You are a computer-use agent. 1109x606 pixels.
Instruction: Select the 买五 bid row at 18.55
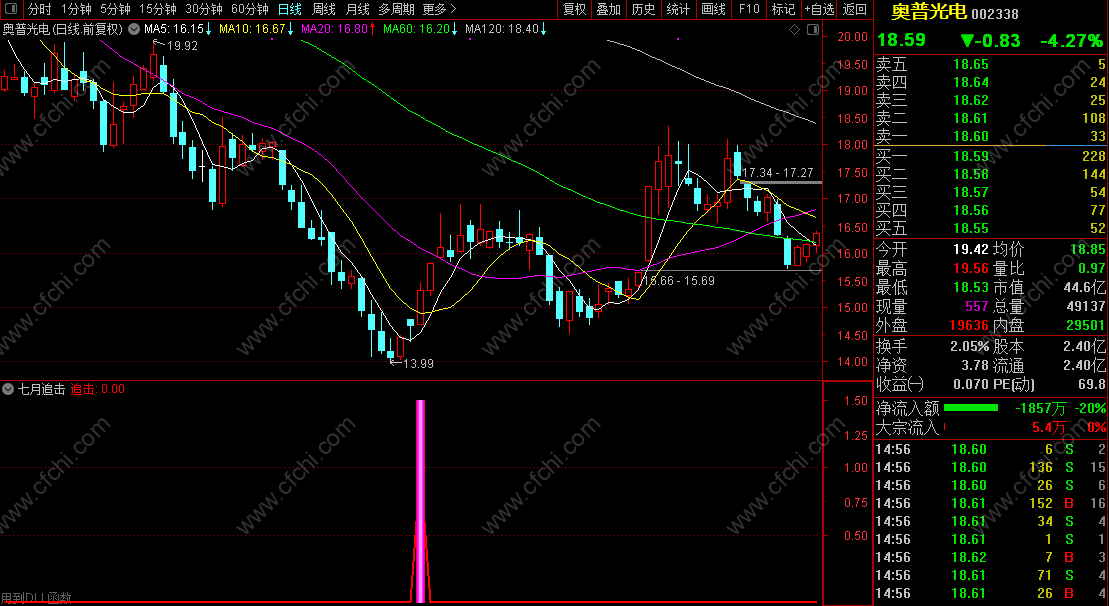tap(991, 228)
